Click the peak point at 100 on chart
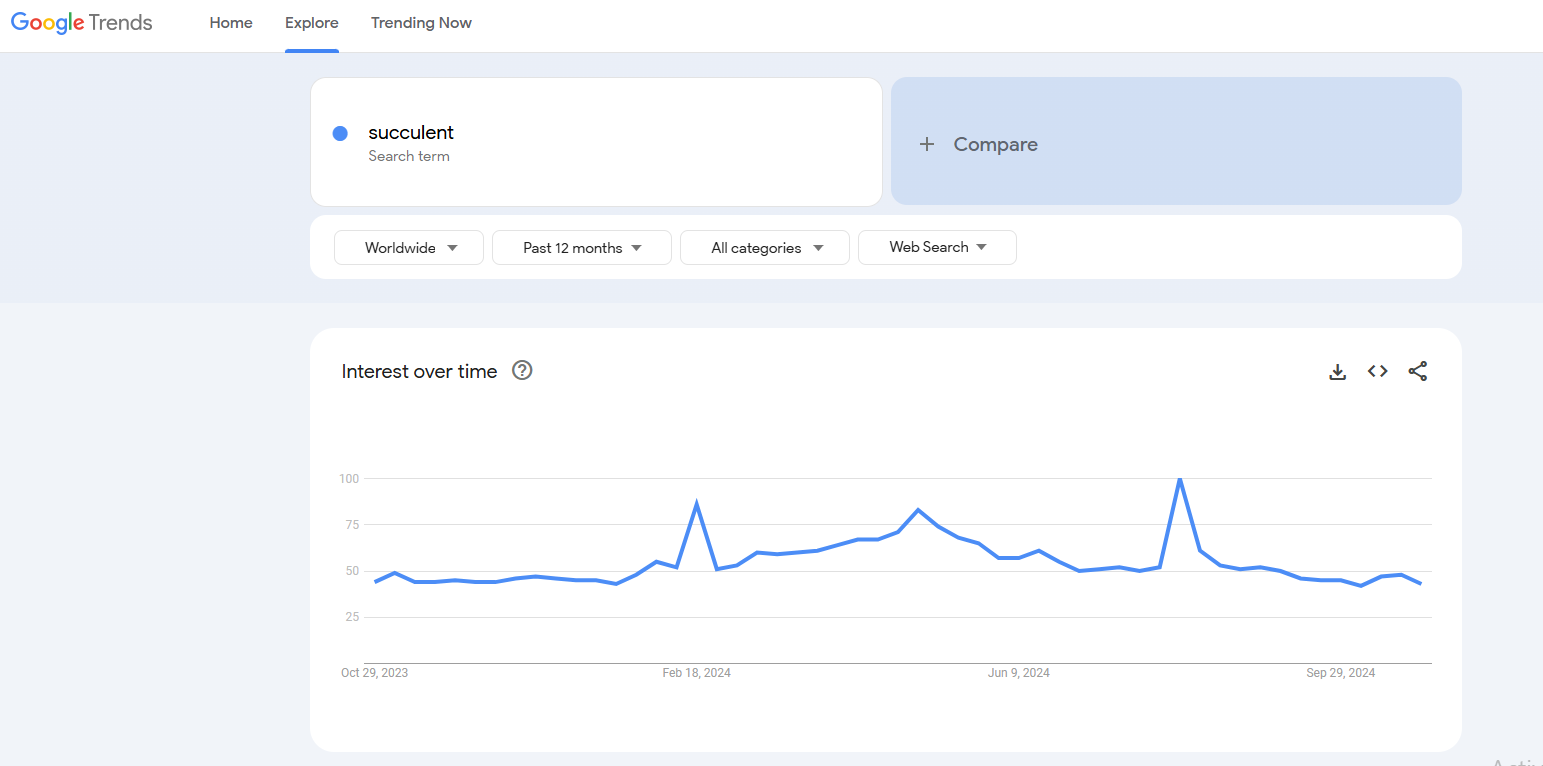Viewport: 1543px width, 766px height. tap(1180, 479)
